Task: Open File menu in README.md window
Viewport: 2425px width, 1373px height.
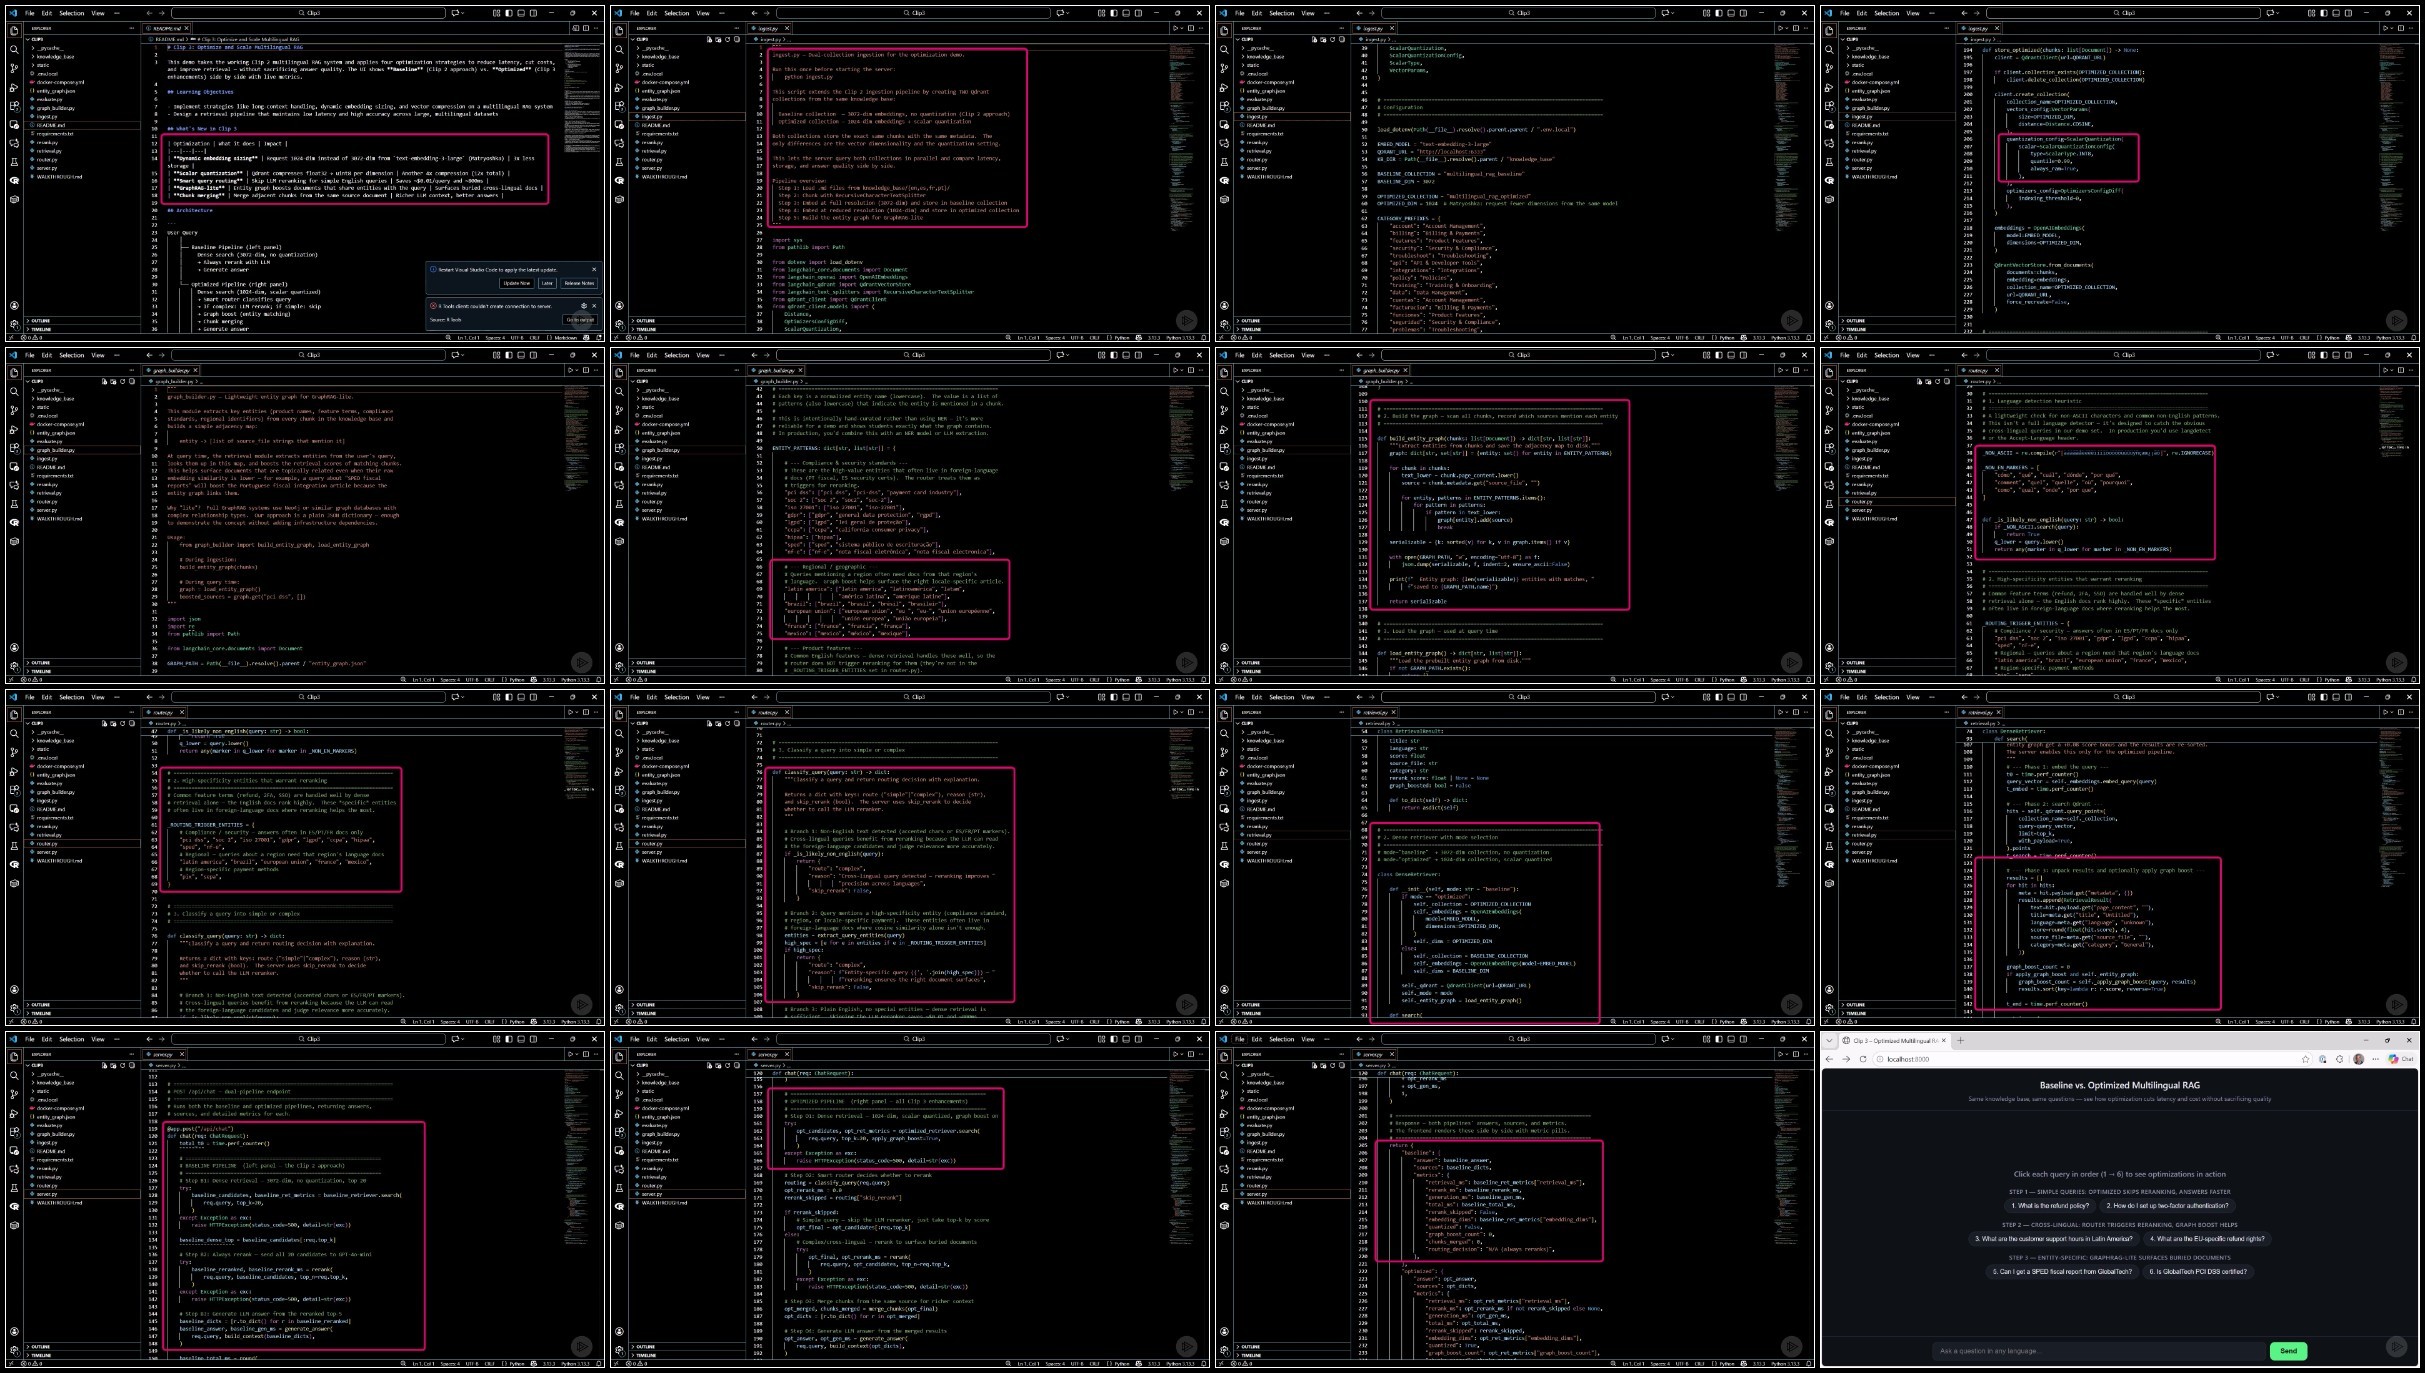Action: tap(29, 13)
